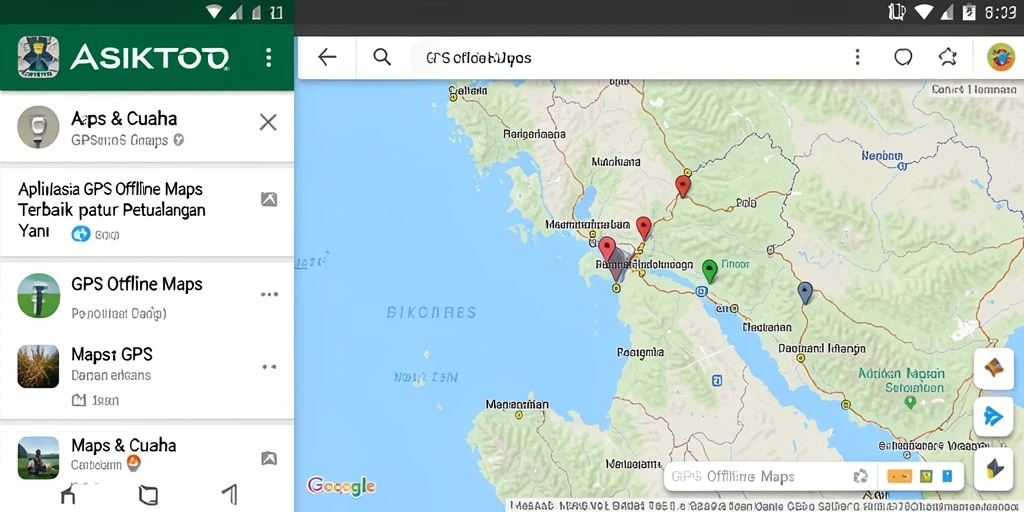Open the Mapst GPS list item
Image resolution: width=1024 pixels, height=512 pixels.
click(x=147, y=374)
